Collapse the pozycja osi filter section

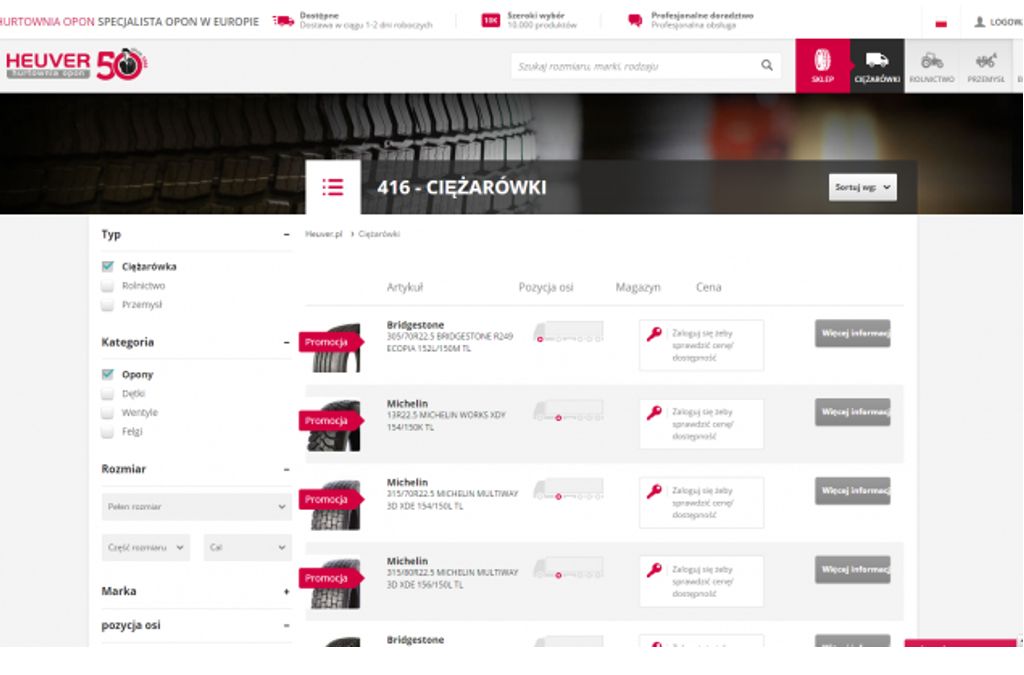(x=287, y=625)
